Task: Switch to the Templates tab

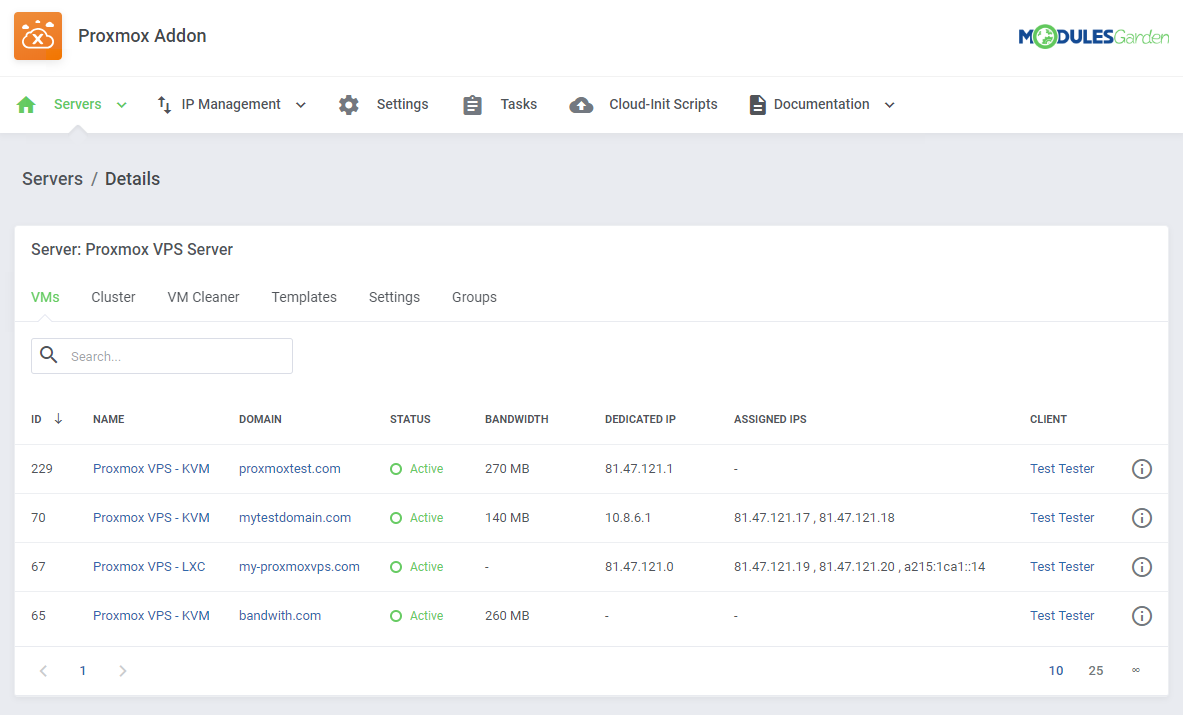Action: 304,297
